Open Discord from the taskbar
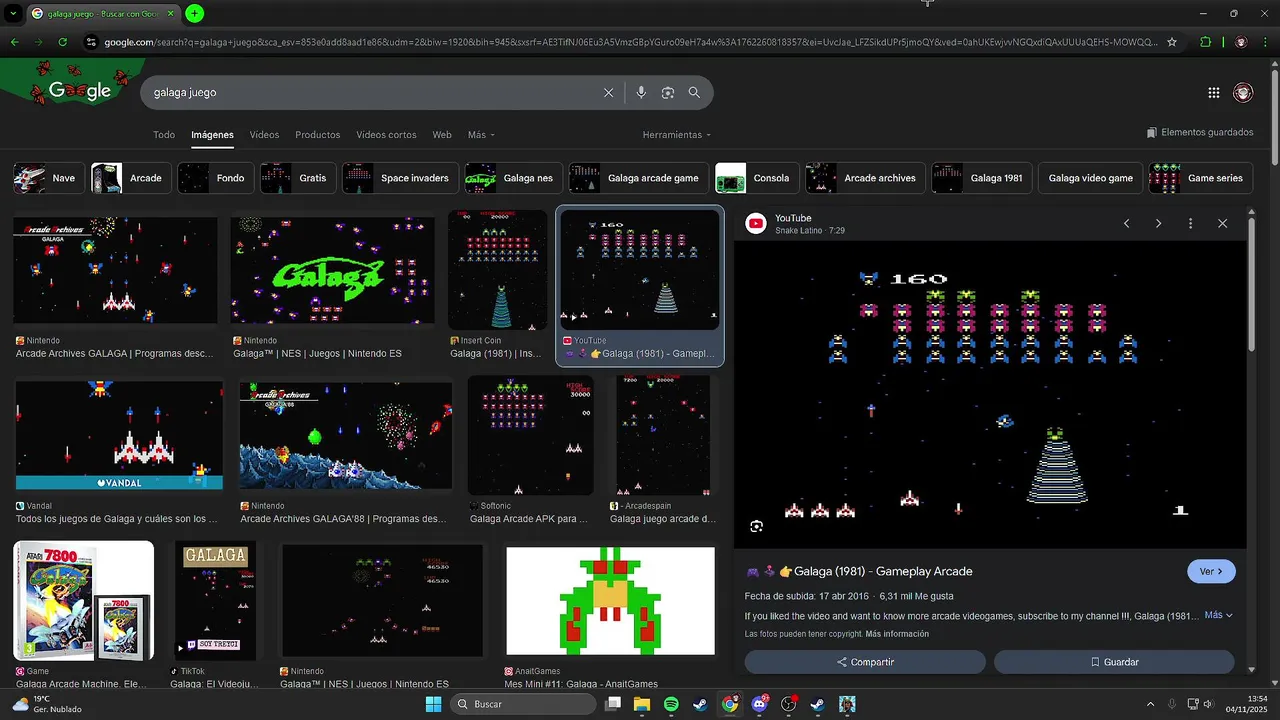The width and height of the screenshot is (1280, 720). click(x=759, y=704)
